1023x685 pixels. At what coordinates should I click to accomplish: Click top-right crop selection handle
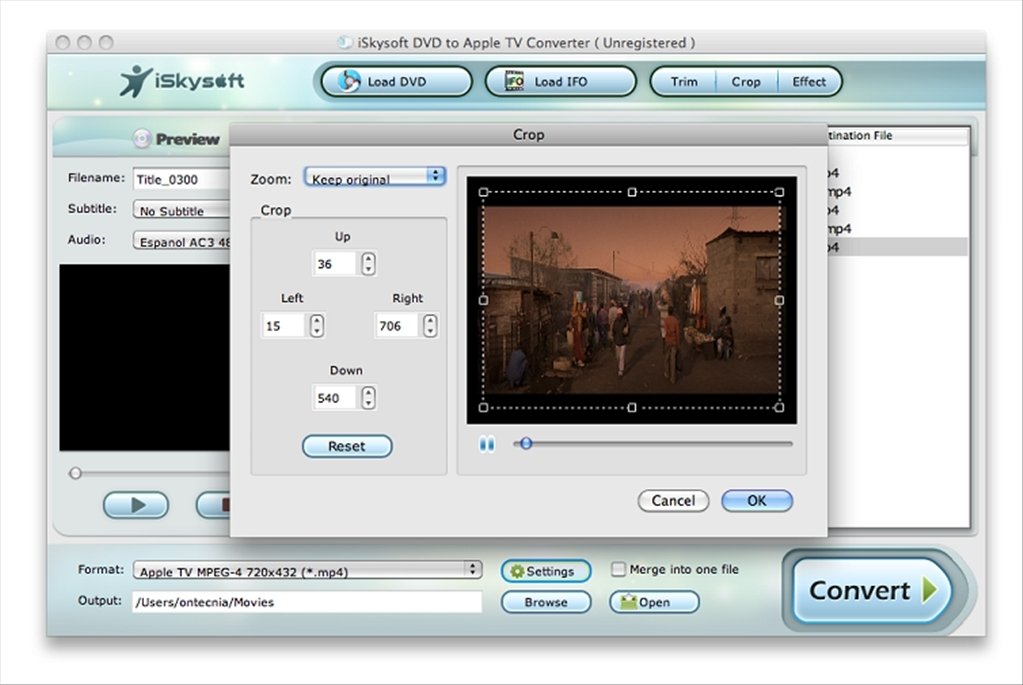(x=779, y=192)
